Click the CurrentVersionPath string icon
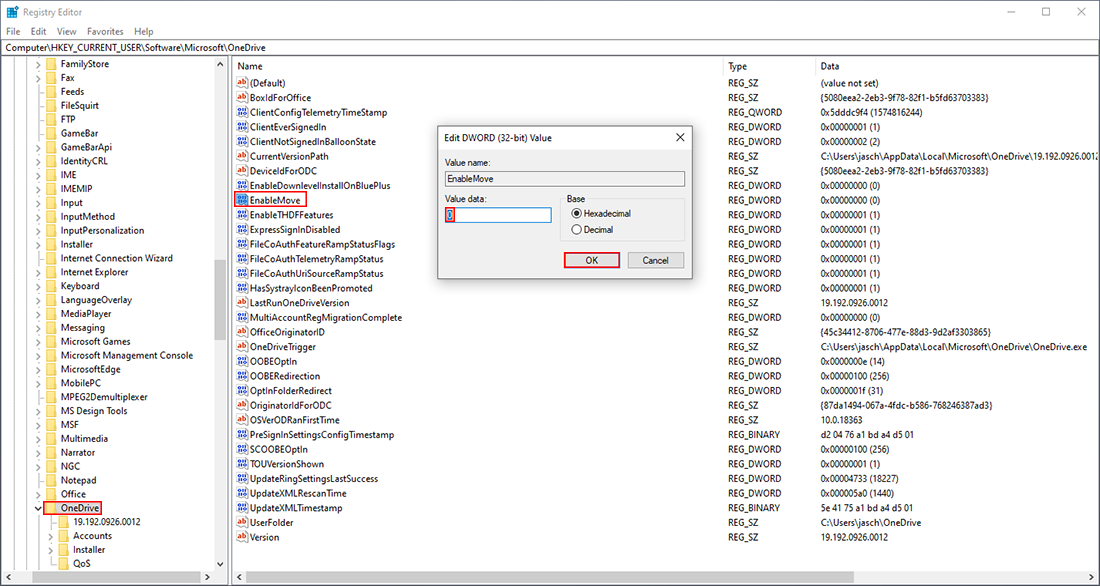 243,156
